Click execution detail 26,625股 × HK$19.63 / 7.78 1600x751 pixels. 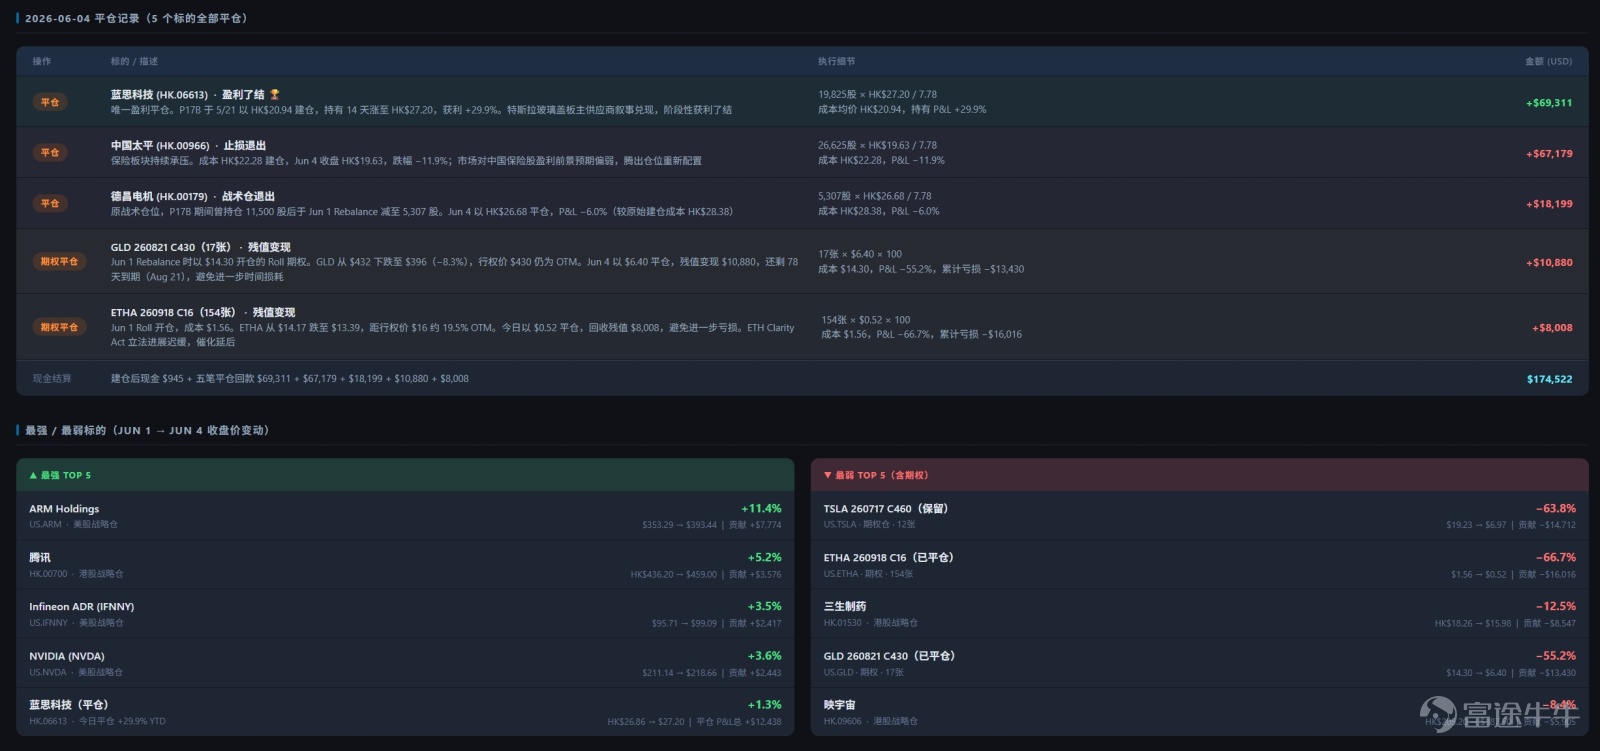[x=877, y=146]
